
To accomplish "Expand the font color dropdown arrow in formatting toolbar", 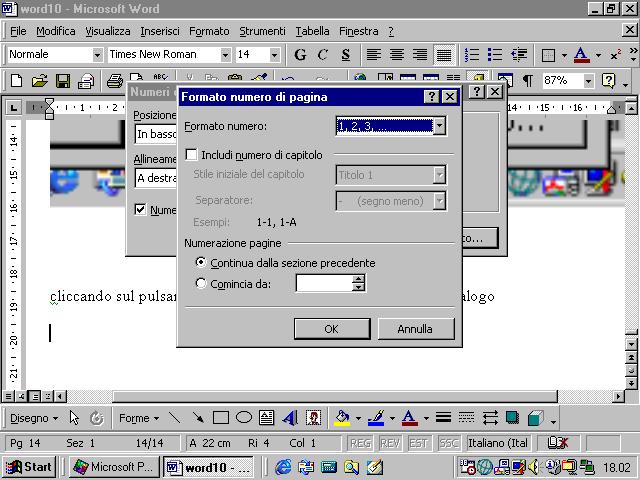I will click(x=598, y=55).
